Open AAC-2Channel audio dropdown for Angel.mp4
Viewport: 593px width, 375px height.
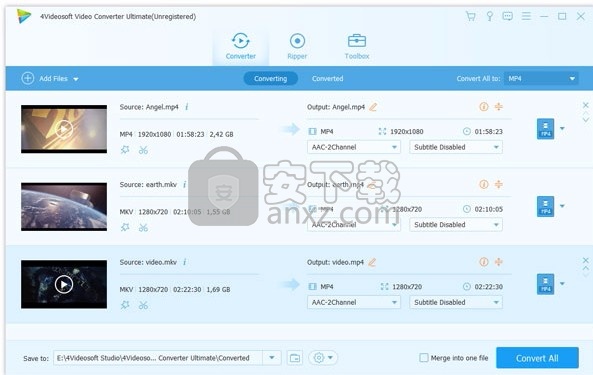pos(354,147)
